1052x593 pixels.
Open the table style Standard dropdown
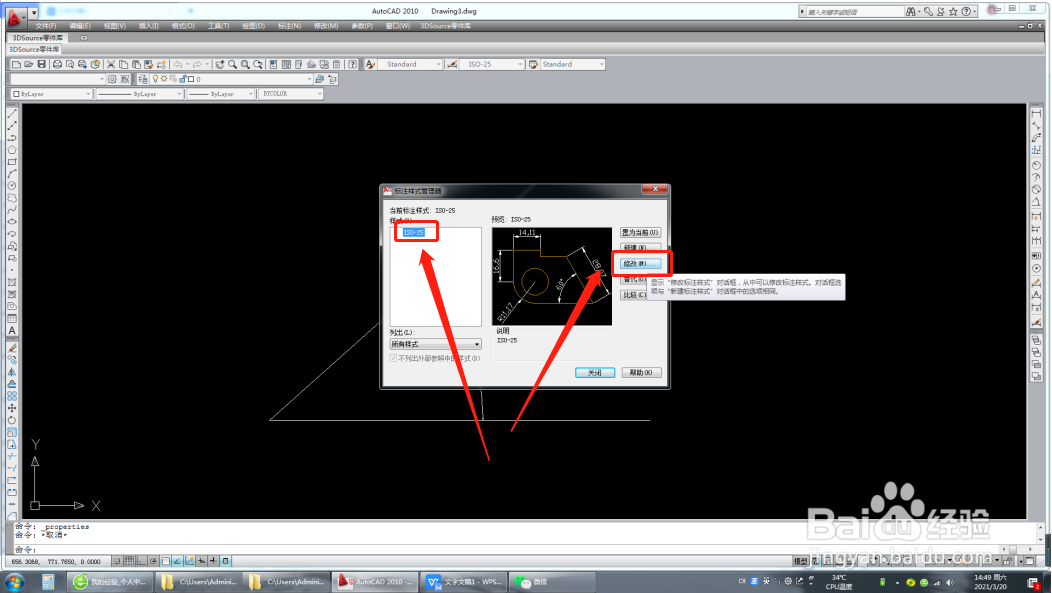(x=572, y=64)
